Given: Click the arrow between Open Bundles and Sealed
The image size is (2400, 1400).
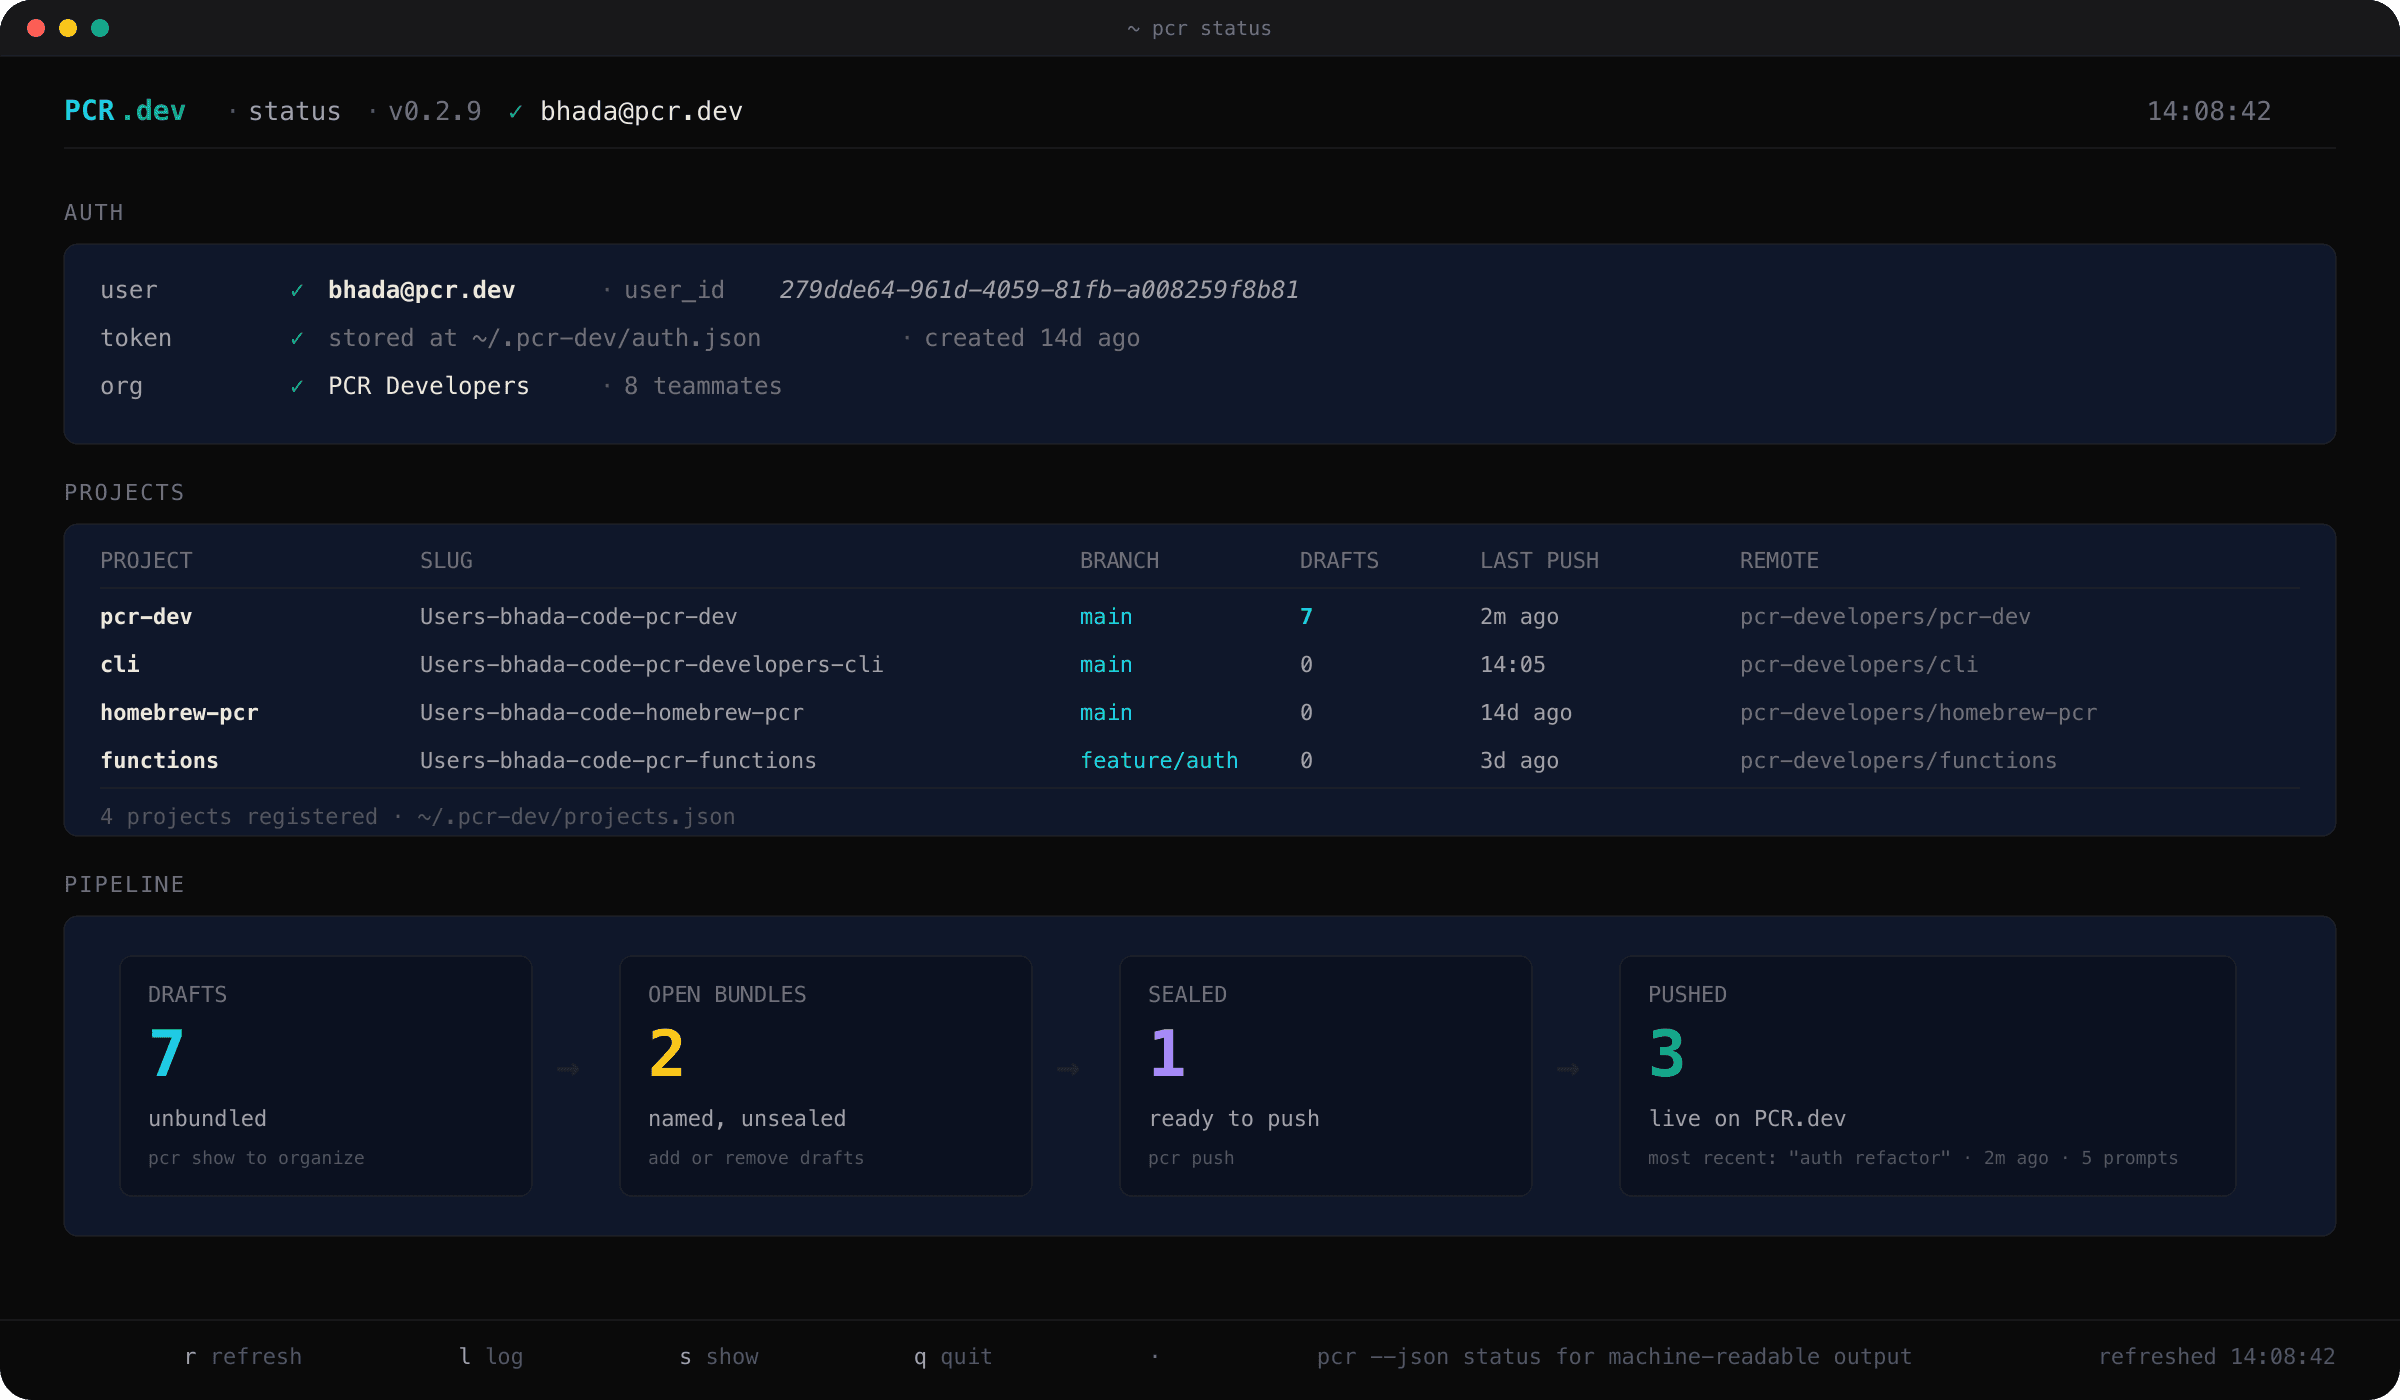Looking at the screenshot, I should tap(1068, 1070).
